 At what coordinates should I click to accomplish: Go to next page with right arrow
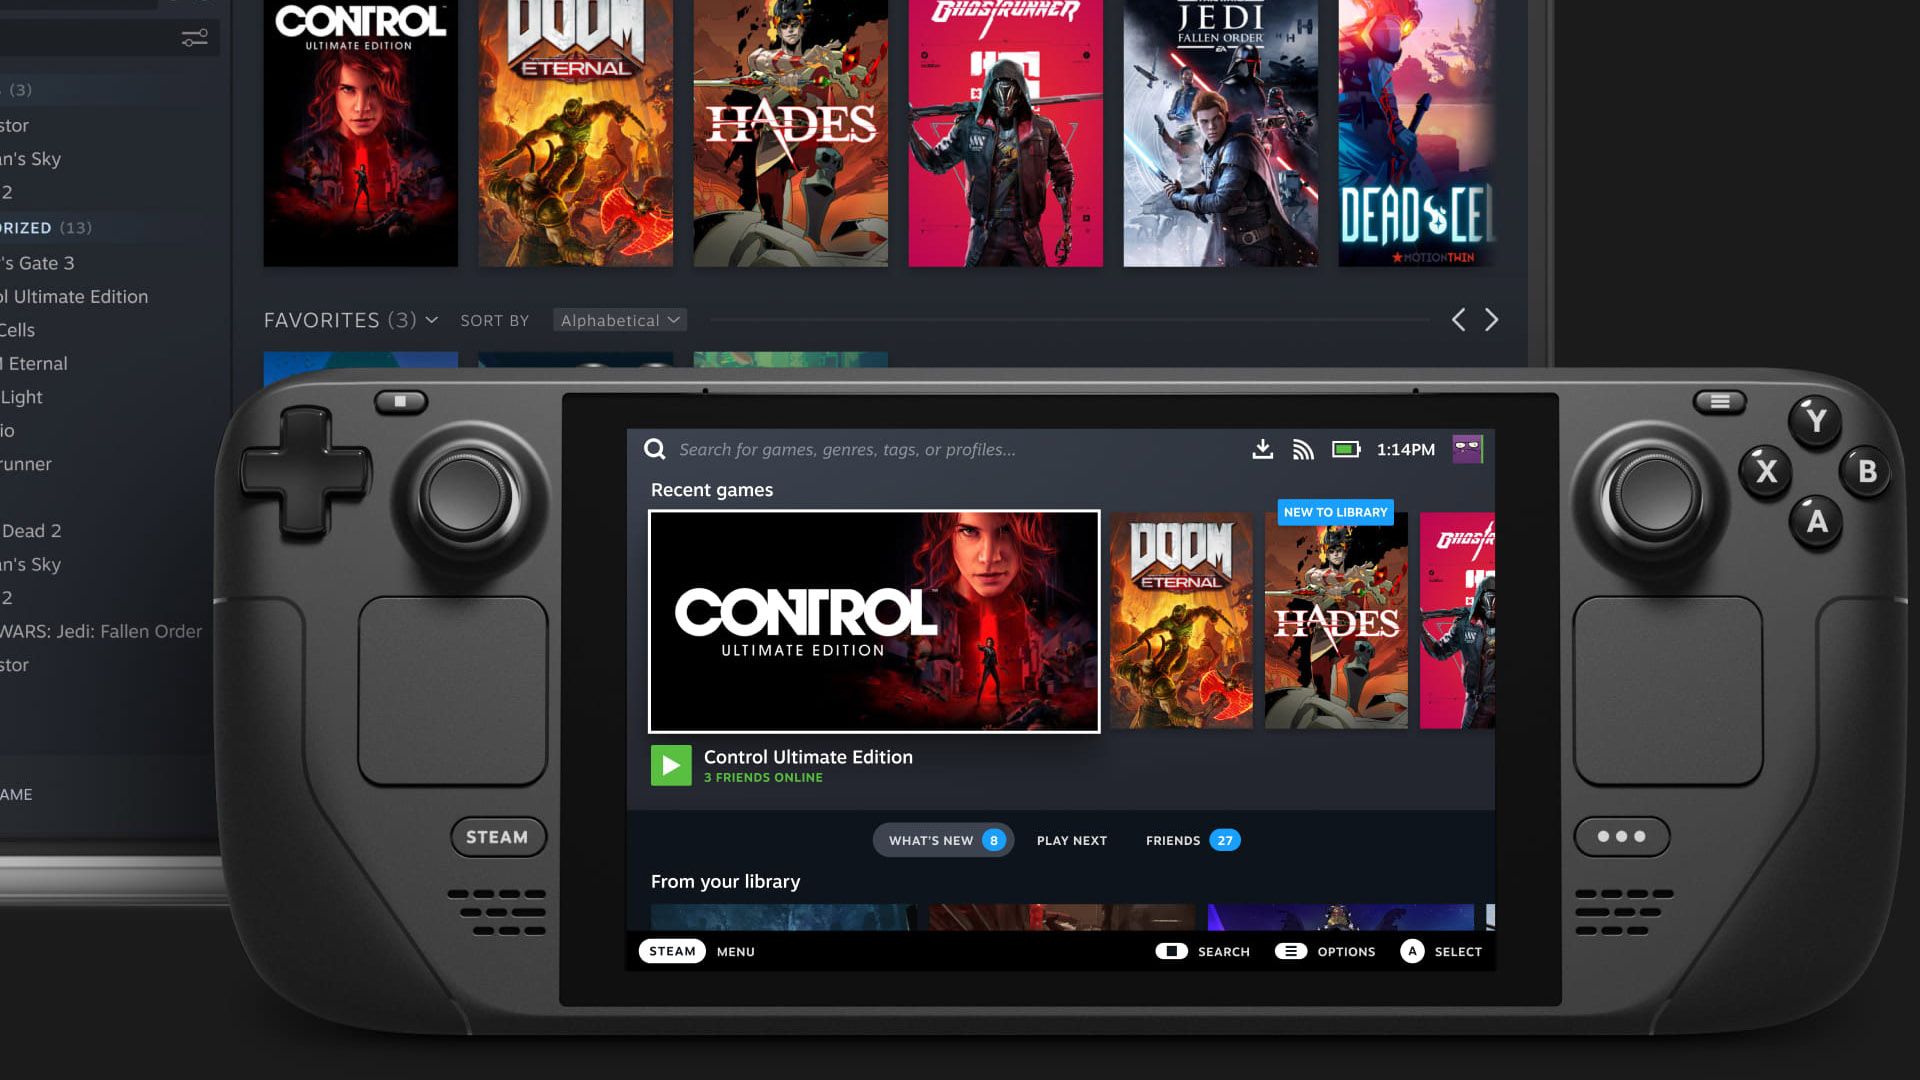tap(1491, 320)
